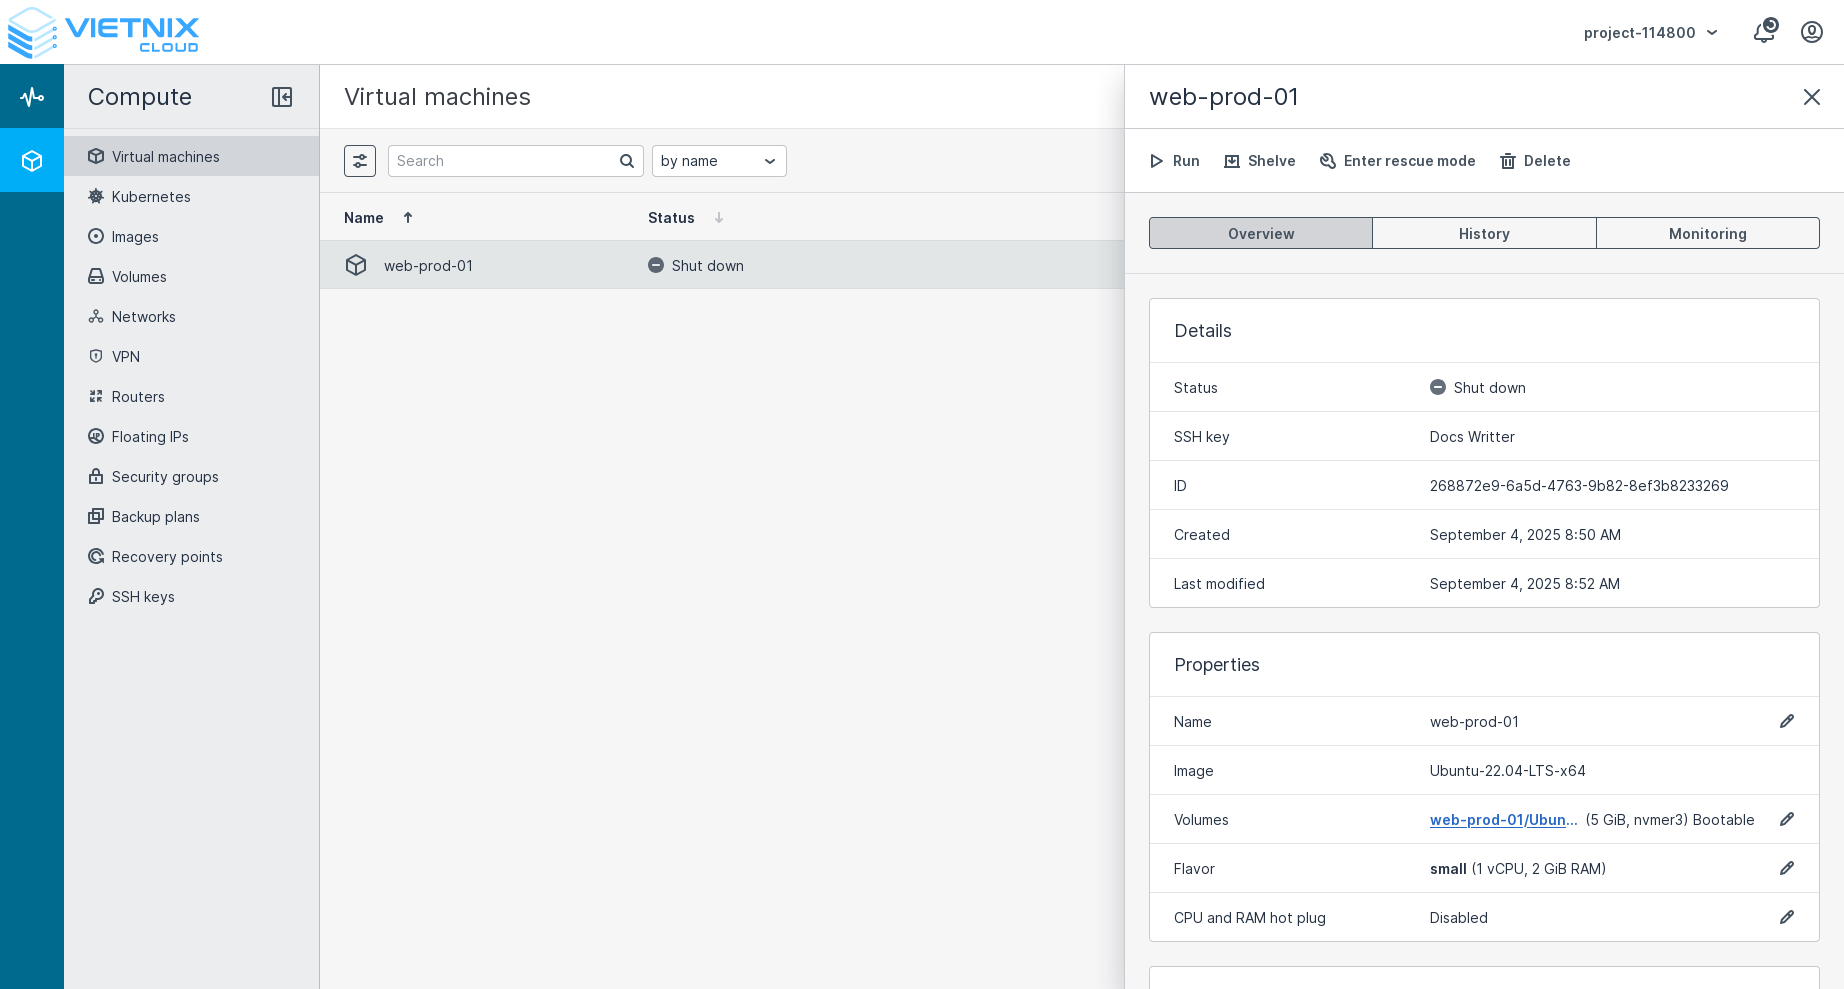Edit the Name property pencil icon
Viewport: 1844px width, 989px height.
click(1786, 721)
